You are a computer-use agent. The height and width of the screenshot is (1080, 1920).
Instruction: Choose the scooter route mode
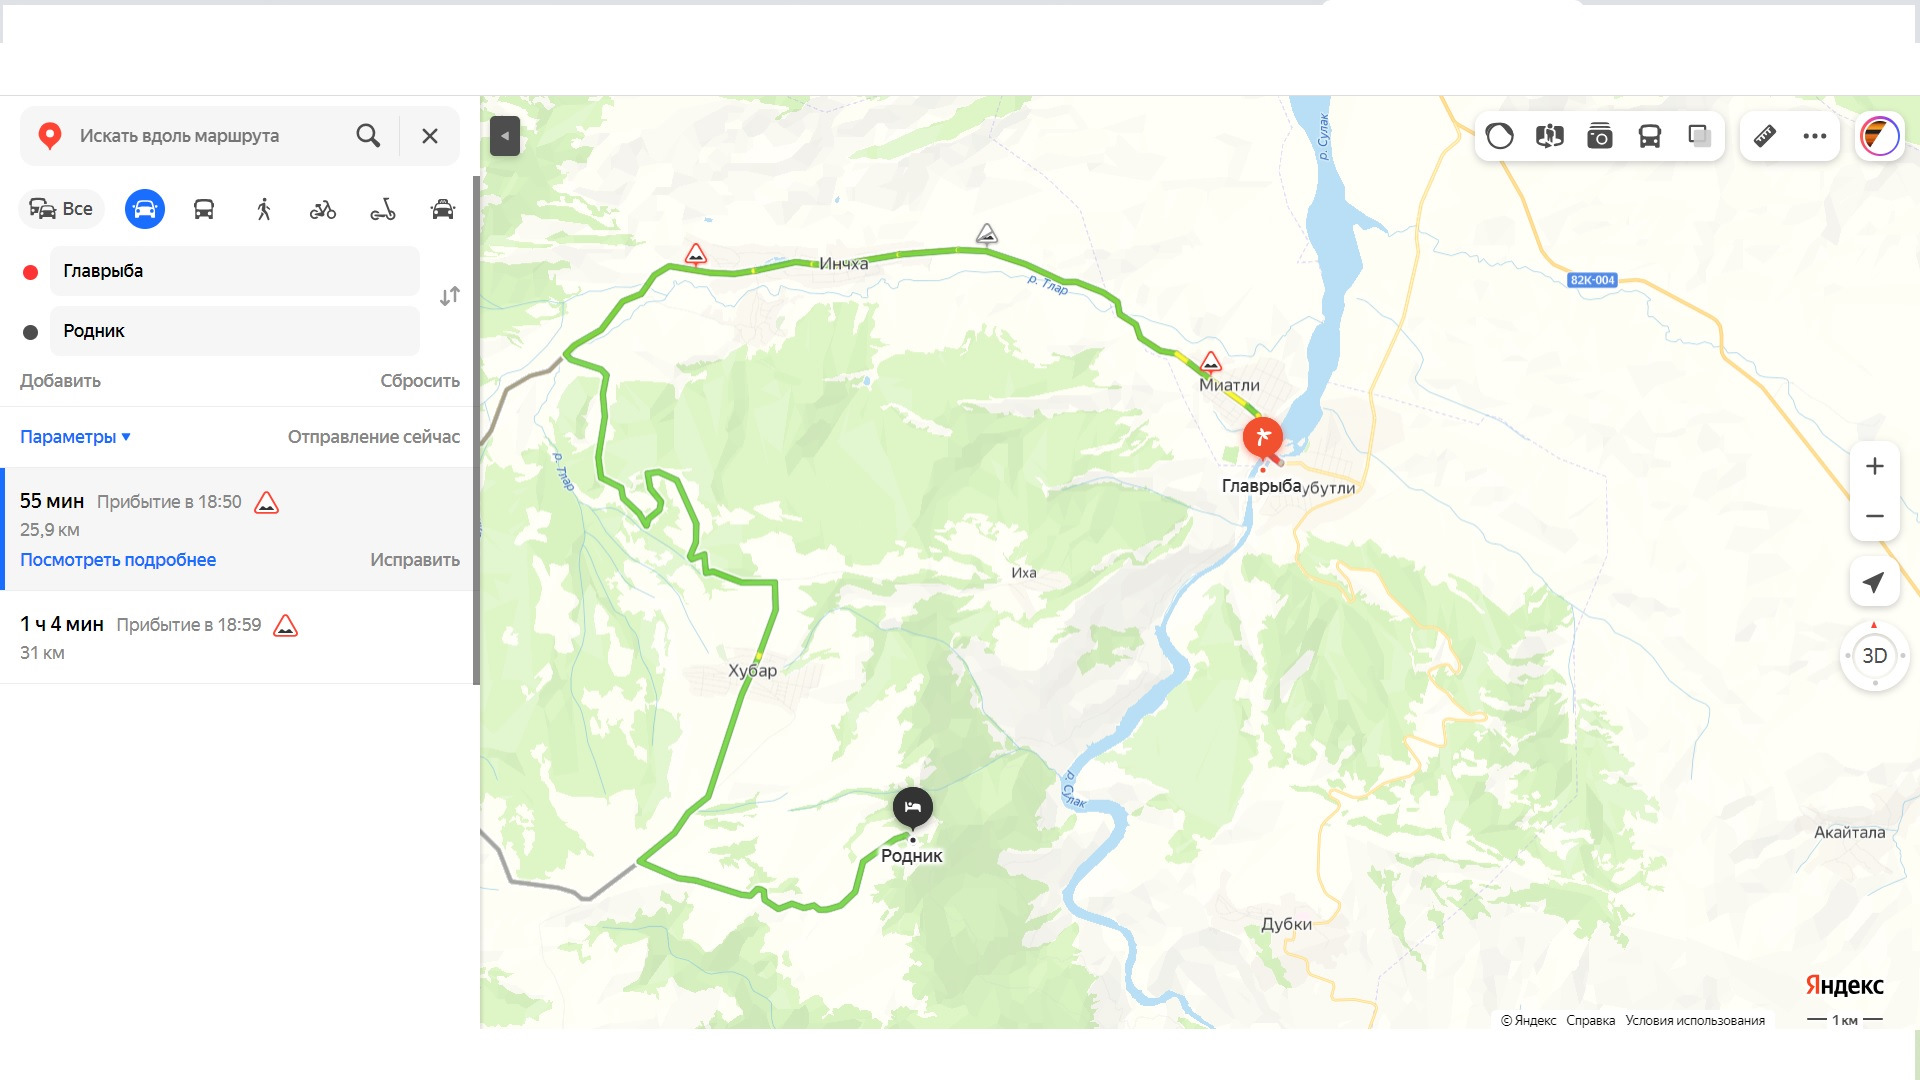[x=383, y=209]
